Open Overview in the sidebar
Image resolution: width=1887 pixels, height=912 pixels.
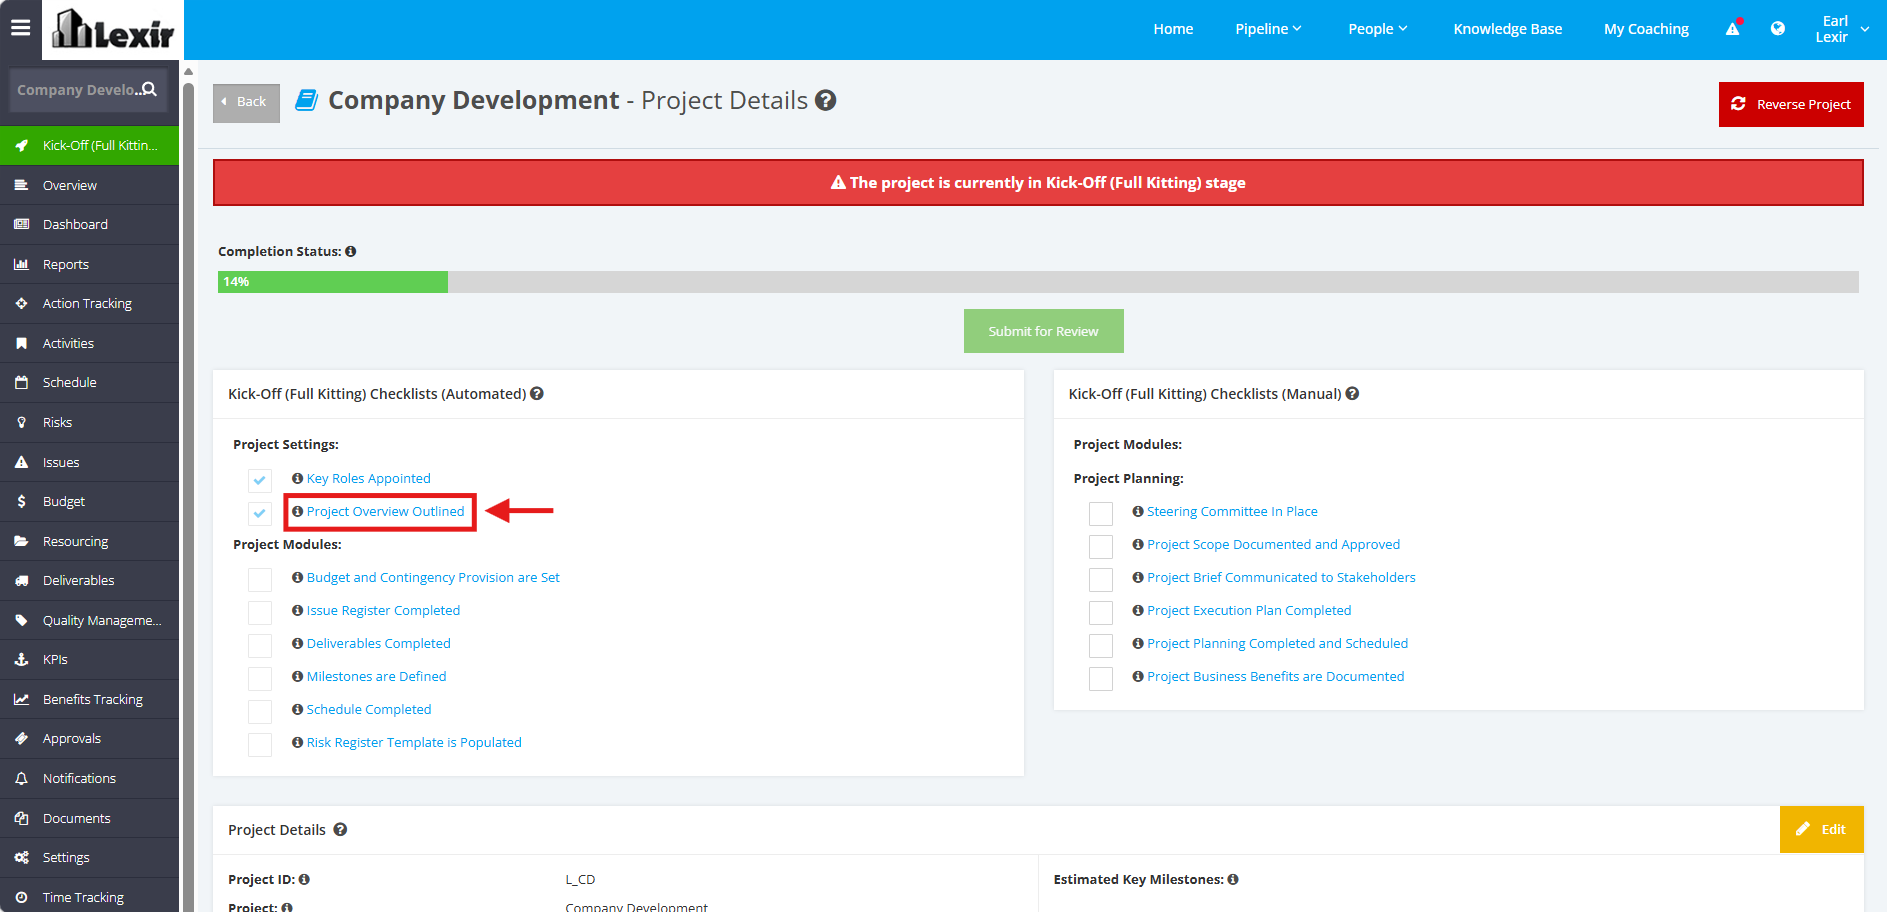click(90, 185)
